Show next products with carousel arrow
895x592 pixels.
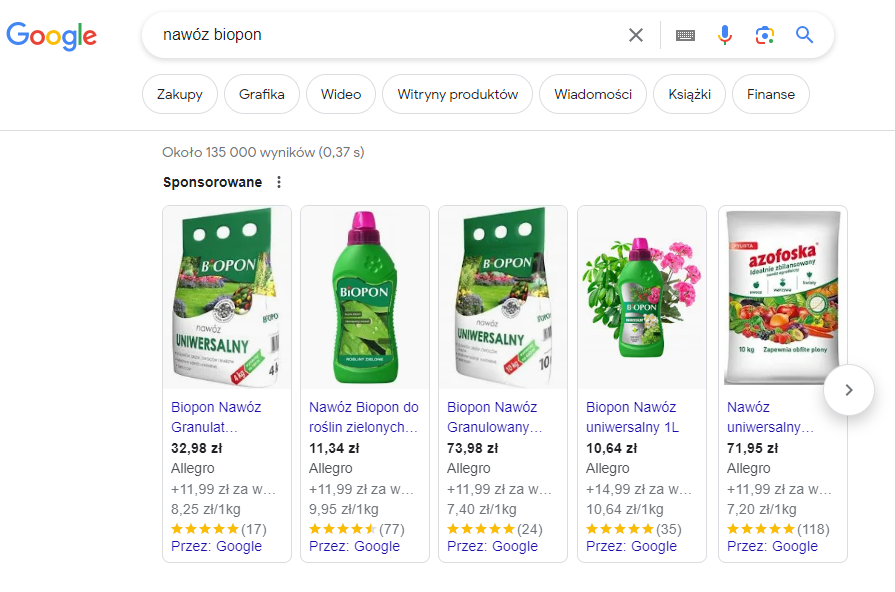pos(849,390)
